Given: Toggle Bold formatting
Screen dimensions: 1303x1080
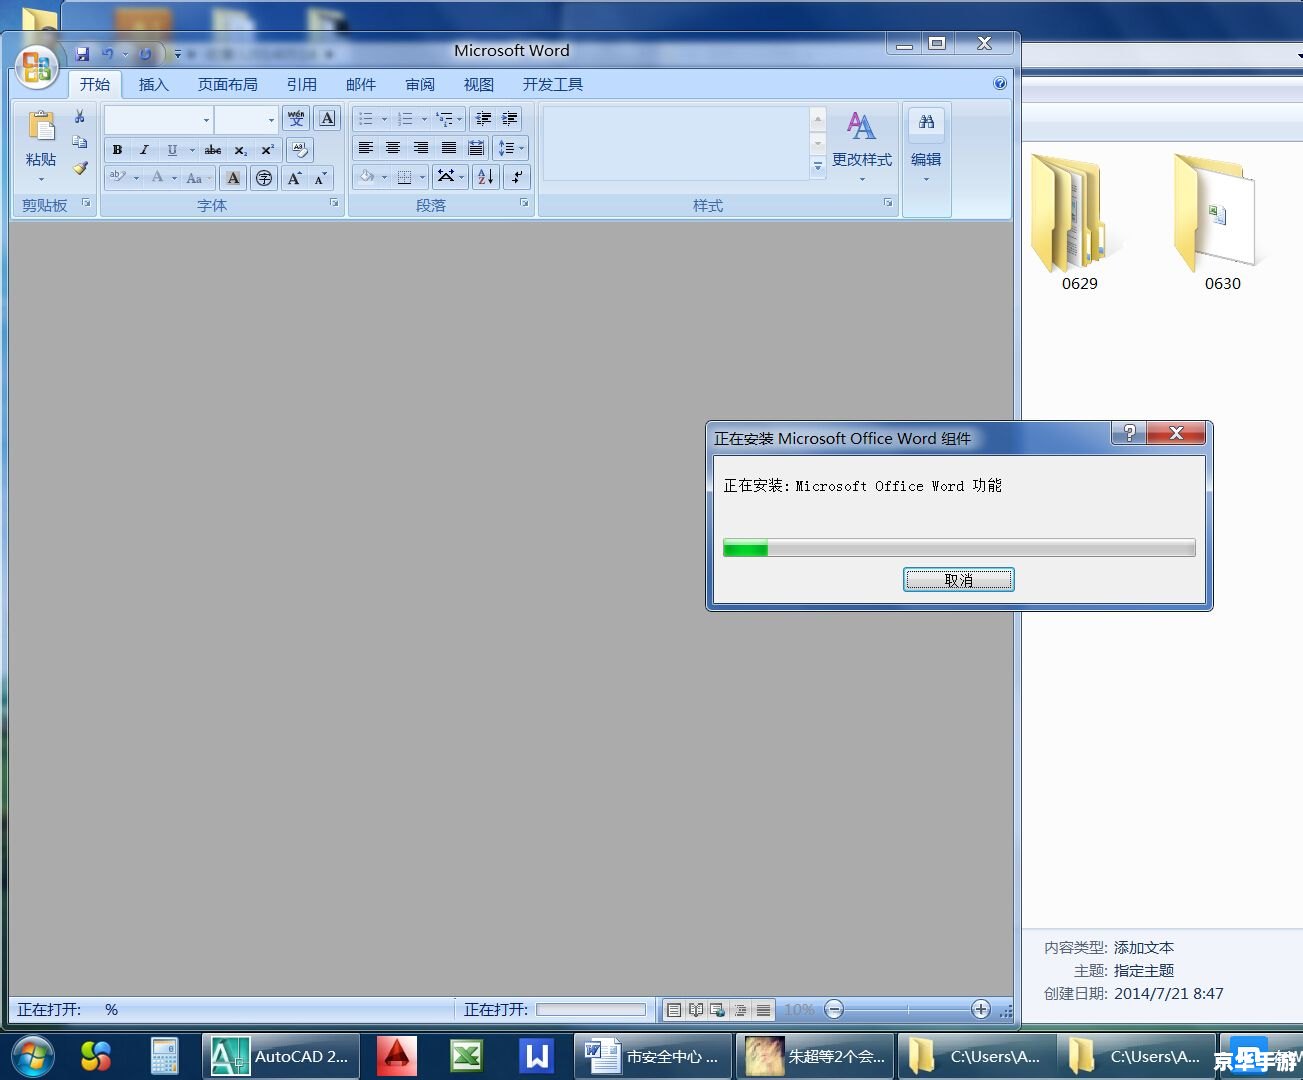Looking at the screenshot, I should click(117, 150).
